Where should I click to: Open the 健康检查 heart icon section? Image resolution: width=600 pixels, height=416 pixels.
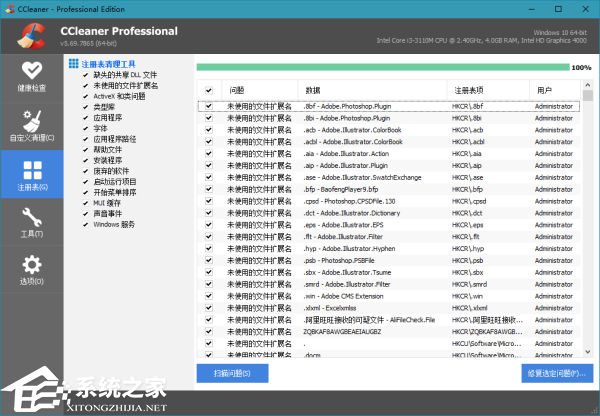point(32,78)
